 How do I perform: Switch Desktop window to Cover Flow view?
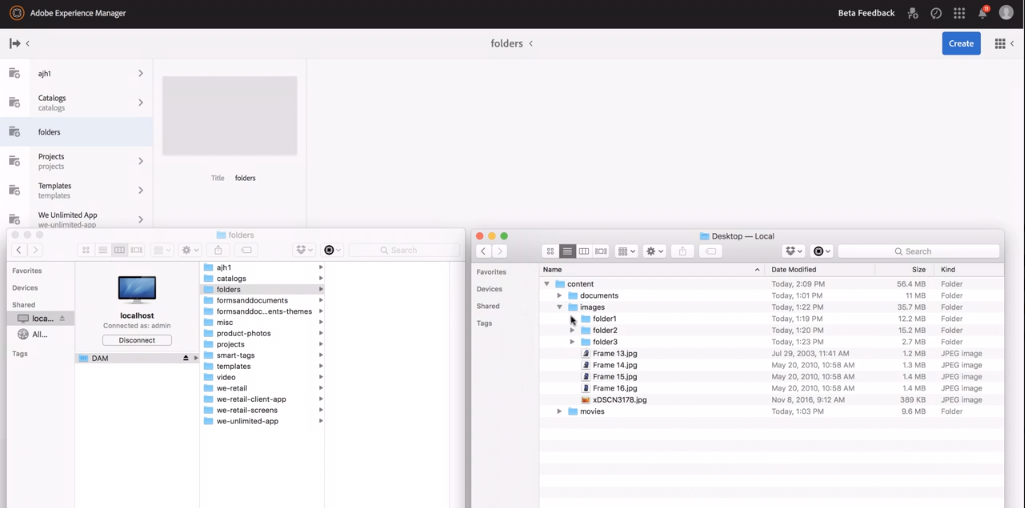601,251
